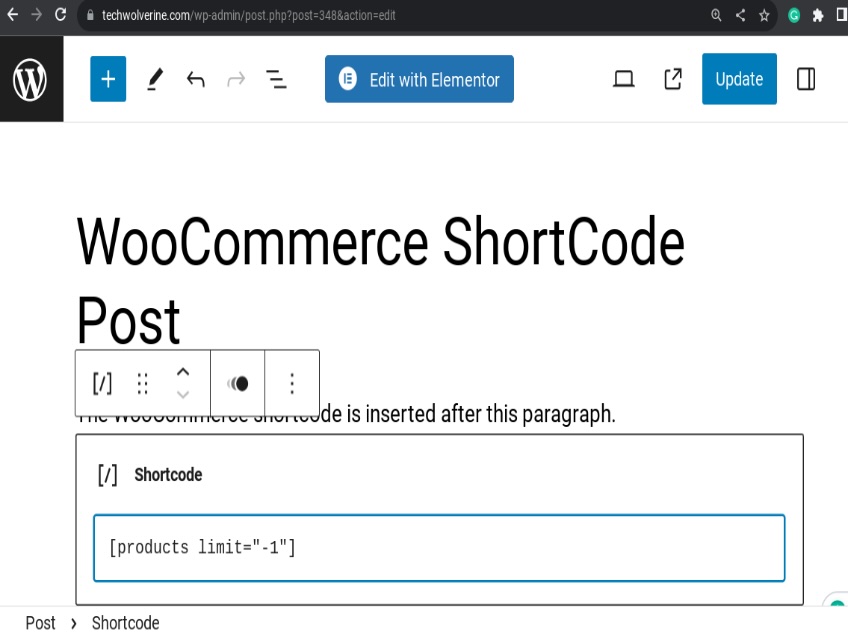Click the Jetpack-style circle icon in block toolbar

click(x=237, y=383)
